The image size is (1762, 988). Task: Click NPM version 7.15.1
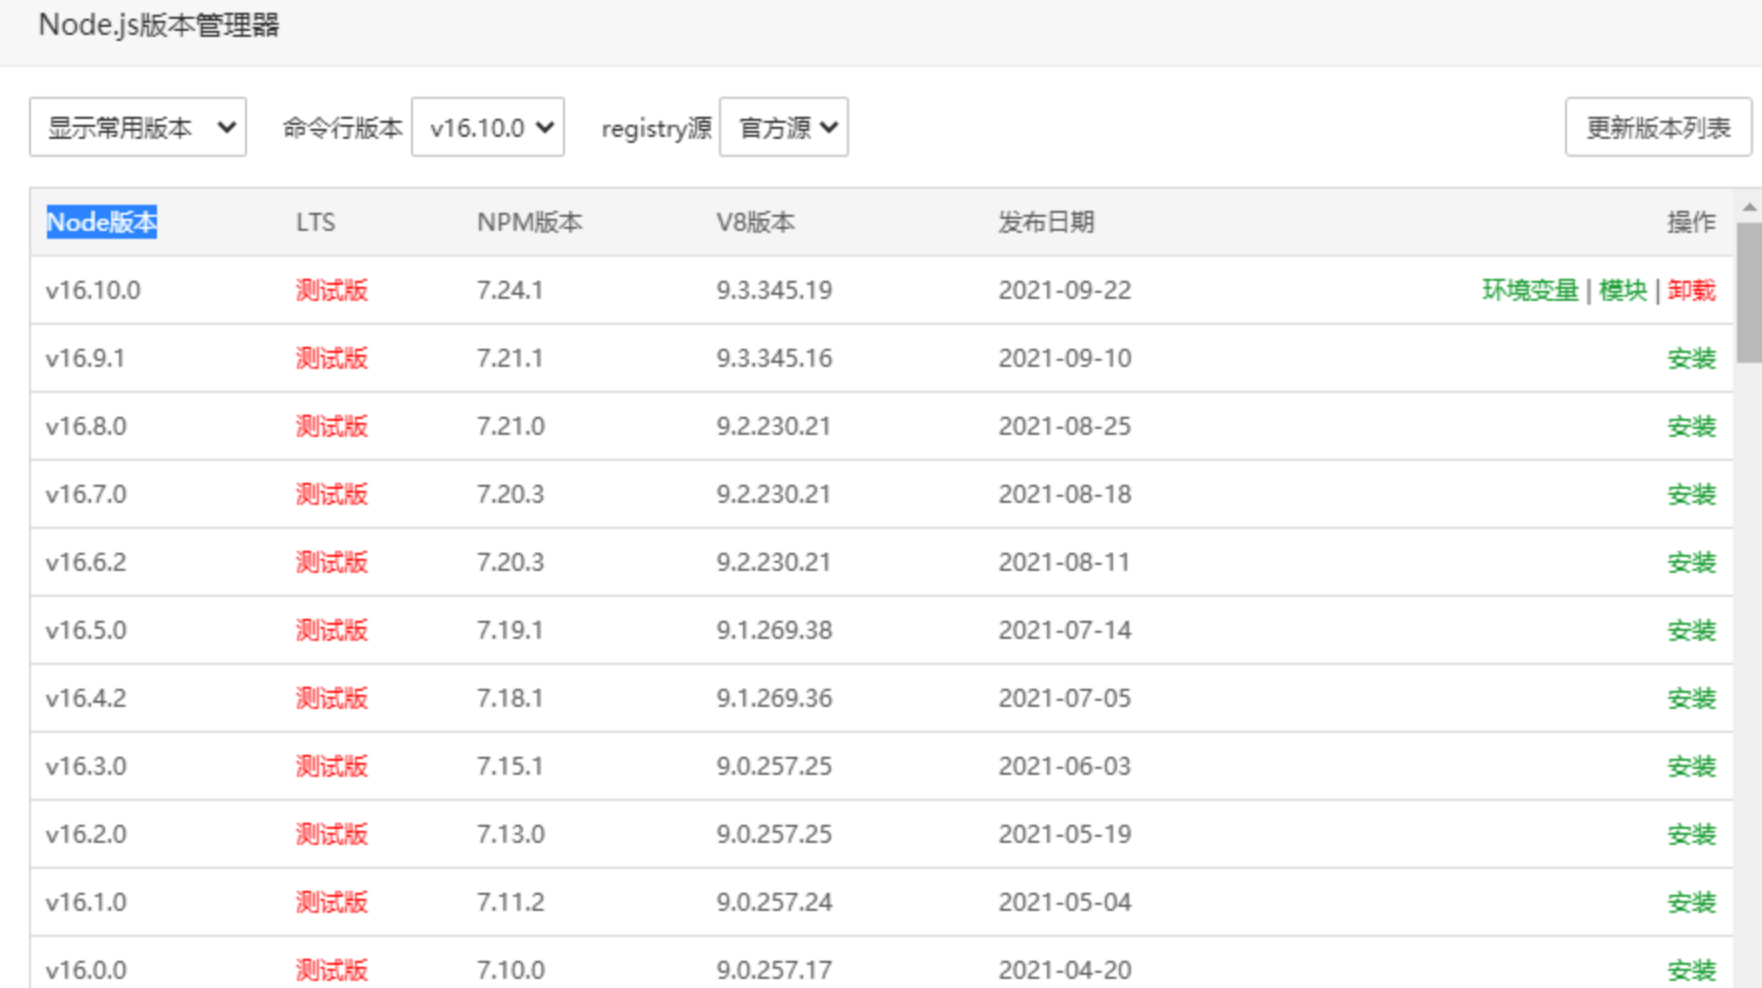[x=510, y=766]
